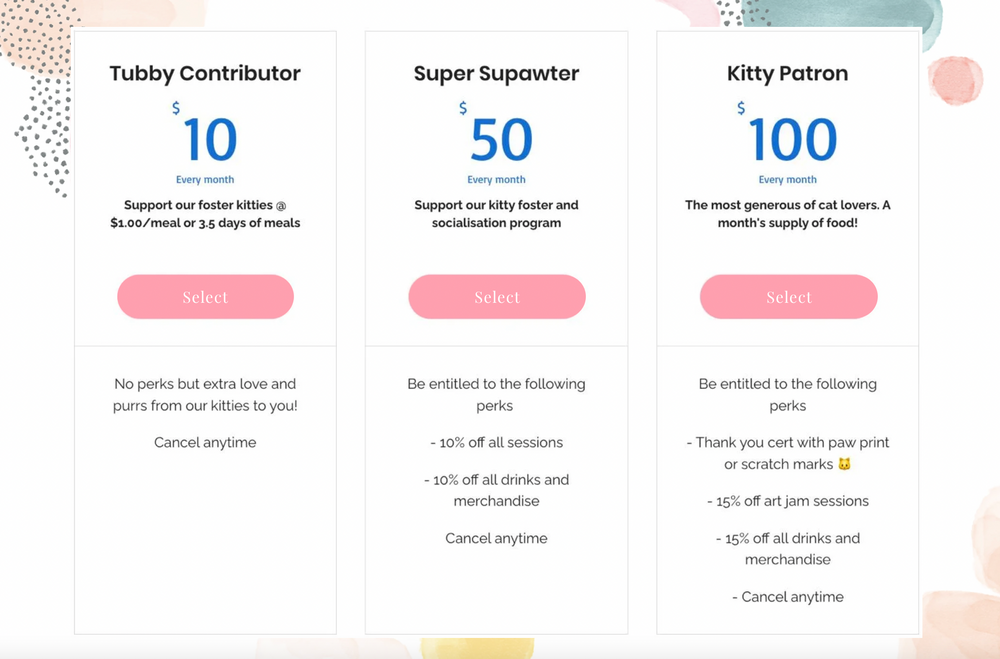The height and width of the screenshot is (659, 1000).
Task: Select the Tubby Contributor $10 plan
Action: [205, 296]
